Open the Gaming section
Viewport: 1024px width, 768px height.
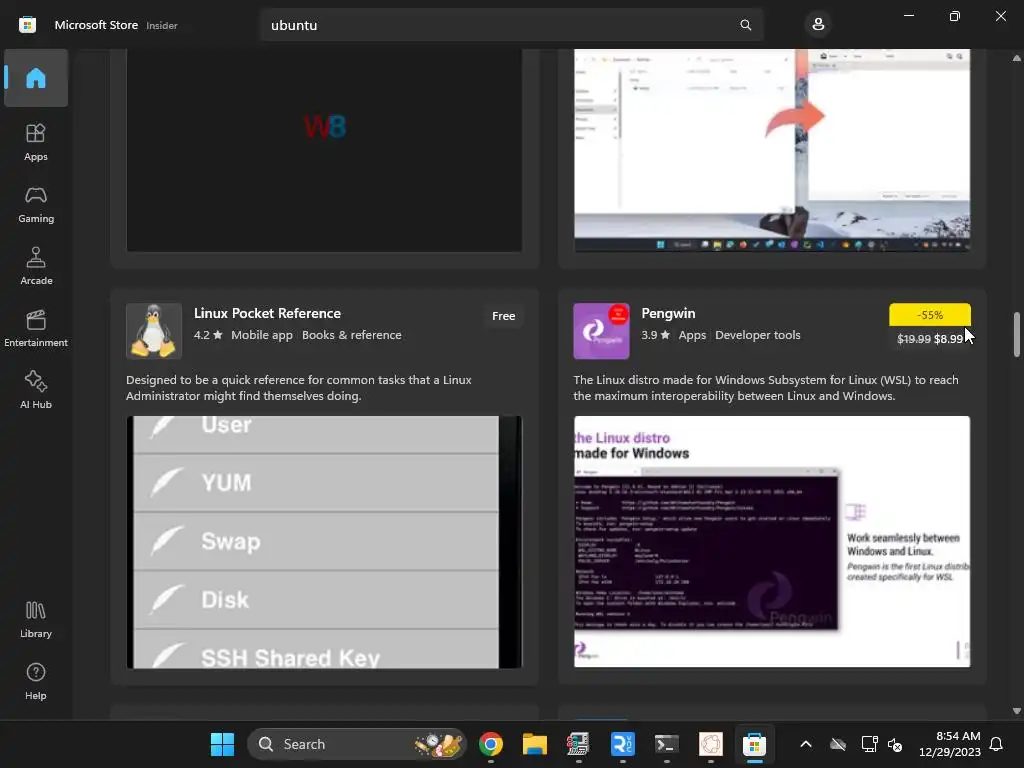pyautogui.click(x=36, y=204)
